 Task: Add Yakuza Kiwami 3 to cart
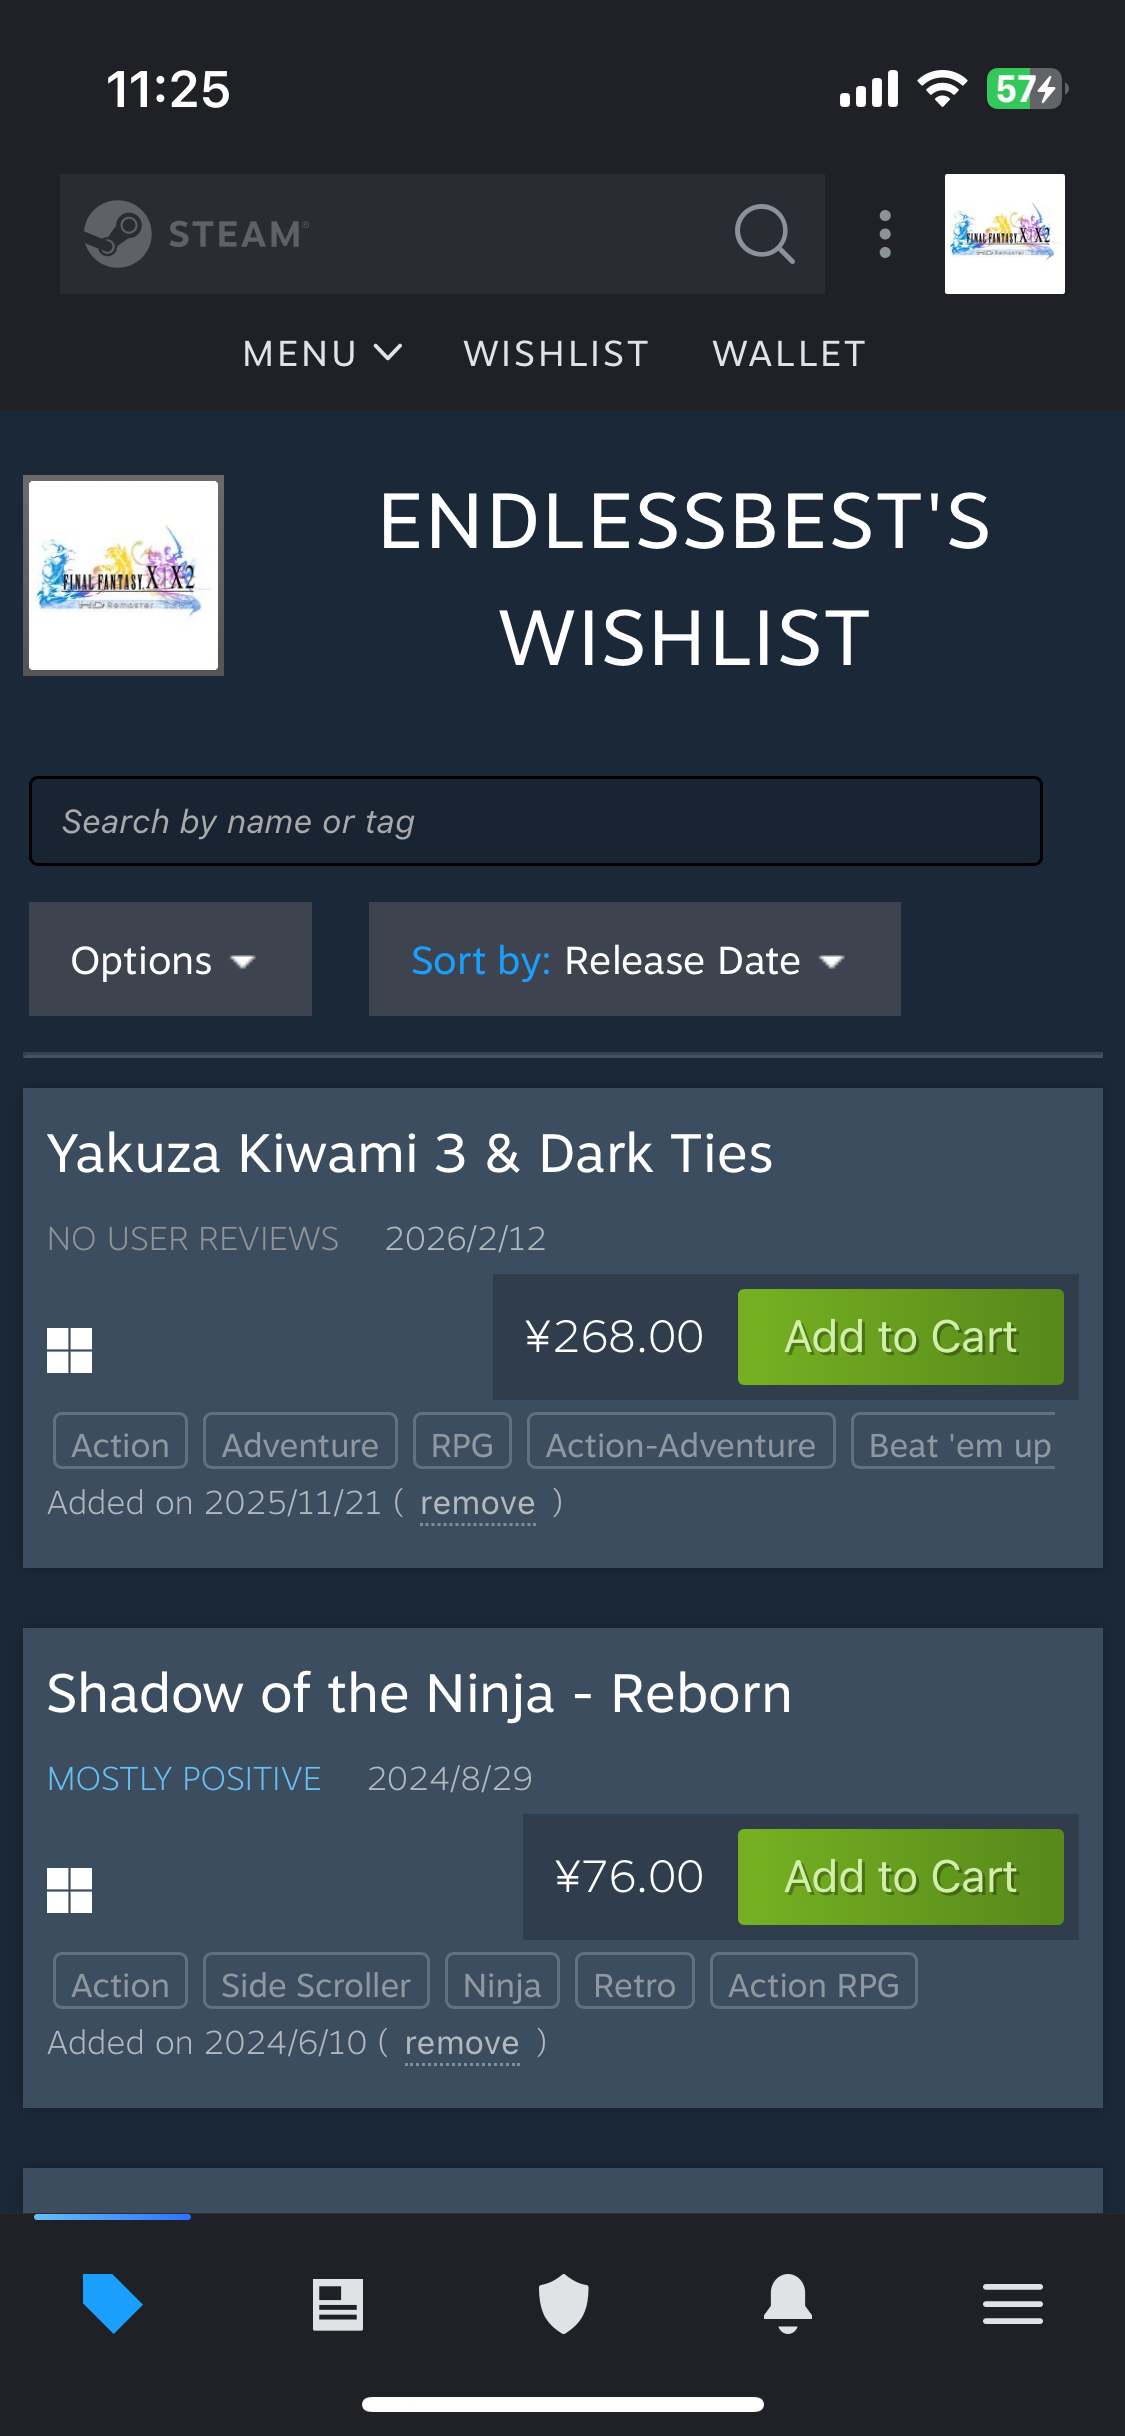coord(900,1337)
